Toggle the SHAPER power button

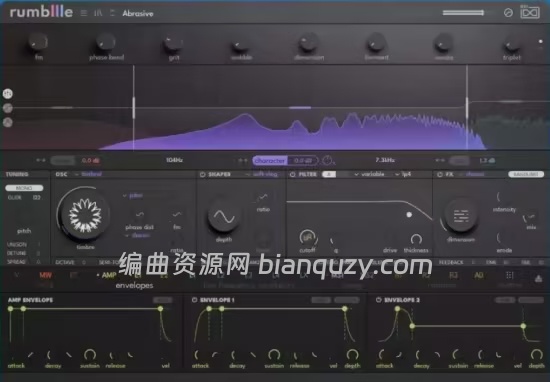(x=202, y=174)
